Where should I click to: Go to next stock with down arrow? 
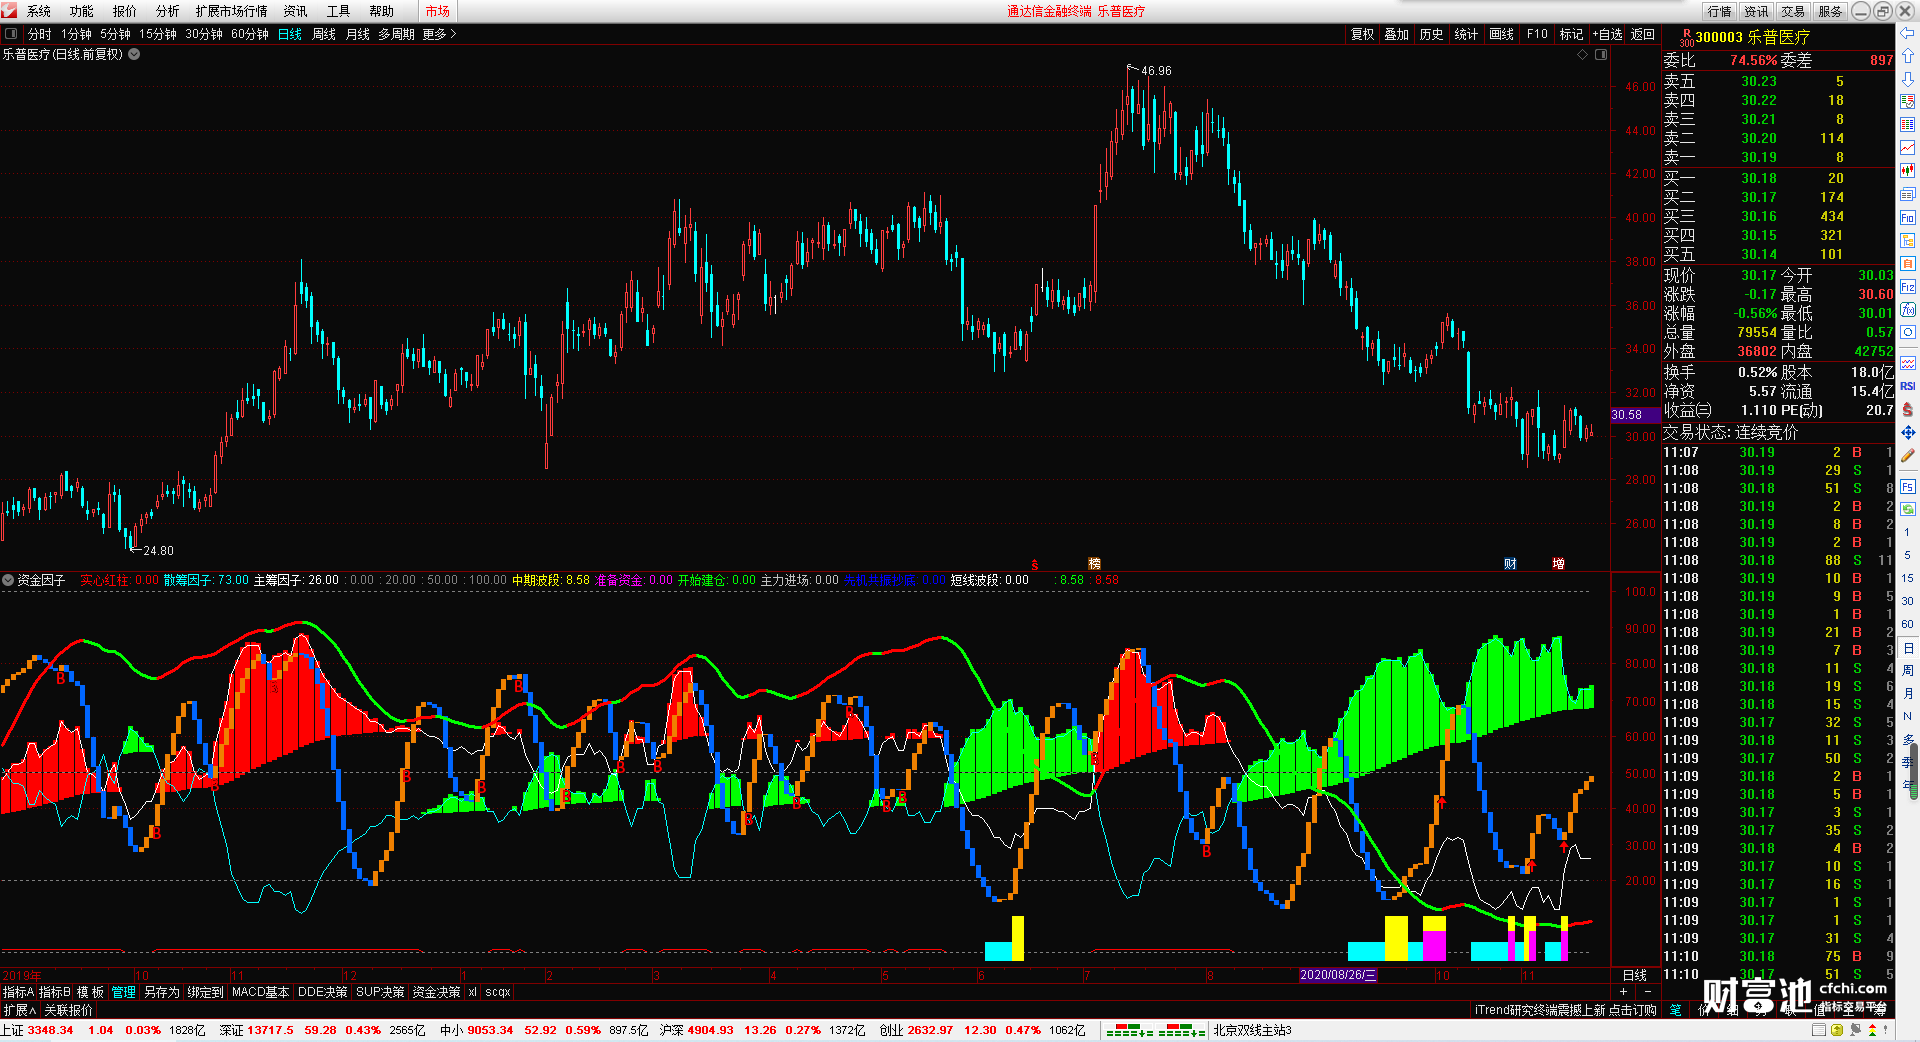[x=1907, y=79]
